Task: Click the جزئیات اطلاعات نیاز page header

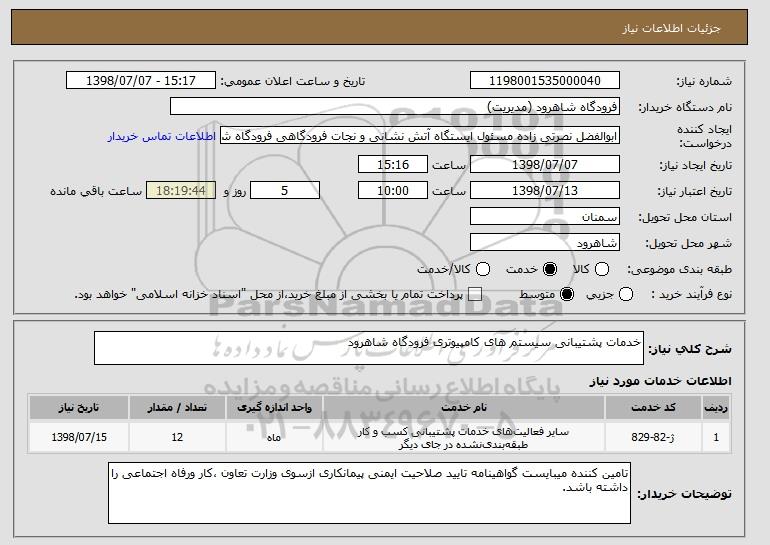Action: coord(671,28)
